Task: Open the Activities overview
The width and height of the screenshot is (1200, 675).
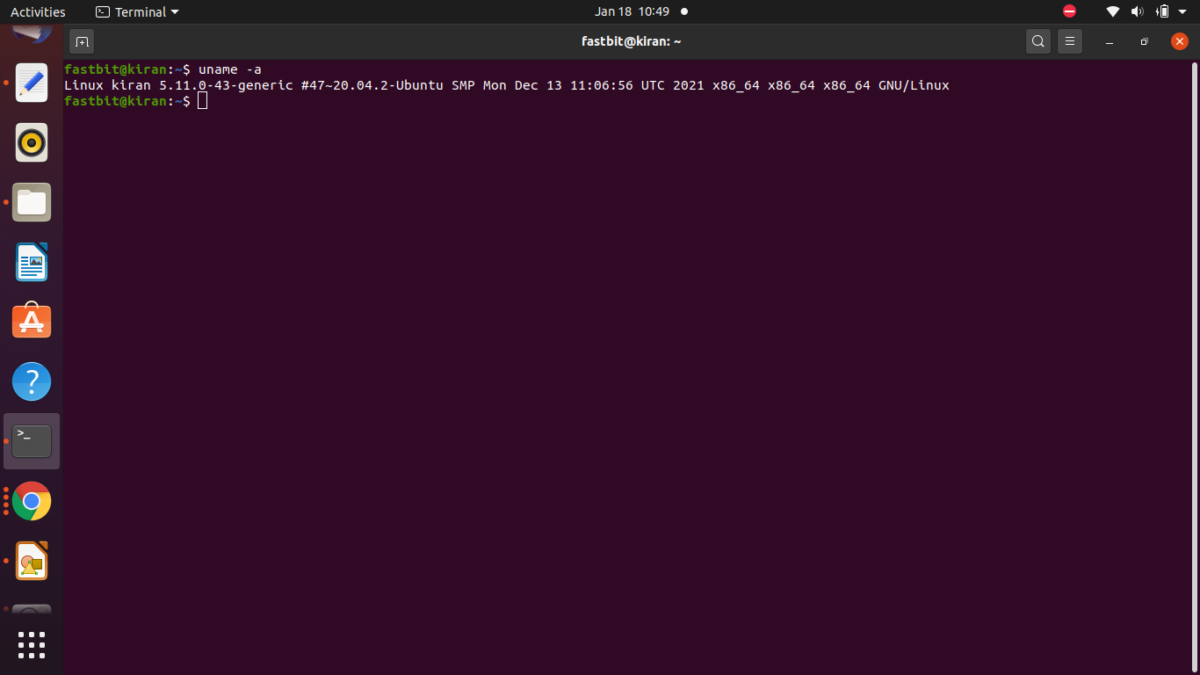Action: click(38, 12)
